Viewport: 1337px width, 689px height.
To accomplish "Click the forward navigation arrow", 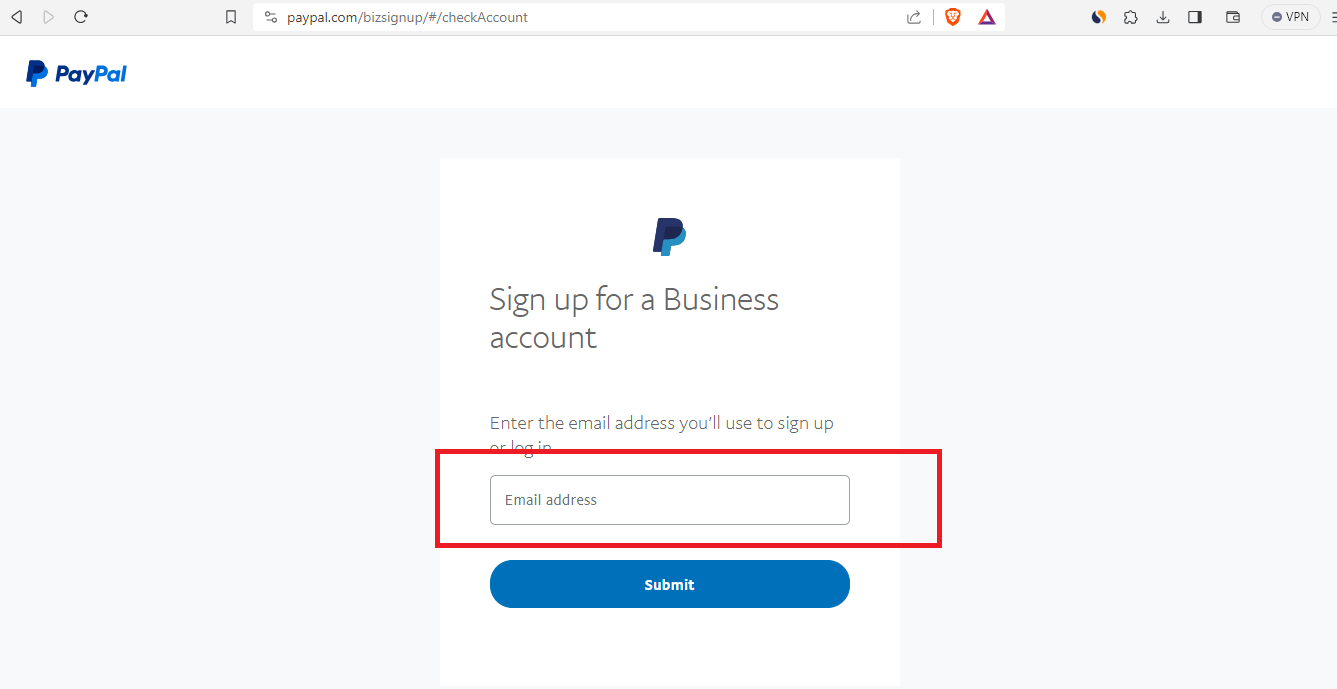I will [x=48, y=16].
